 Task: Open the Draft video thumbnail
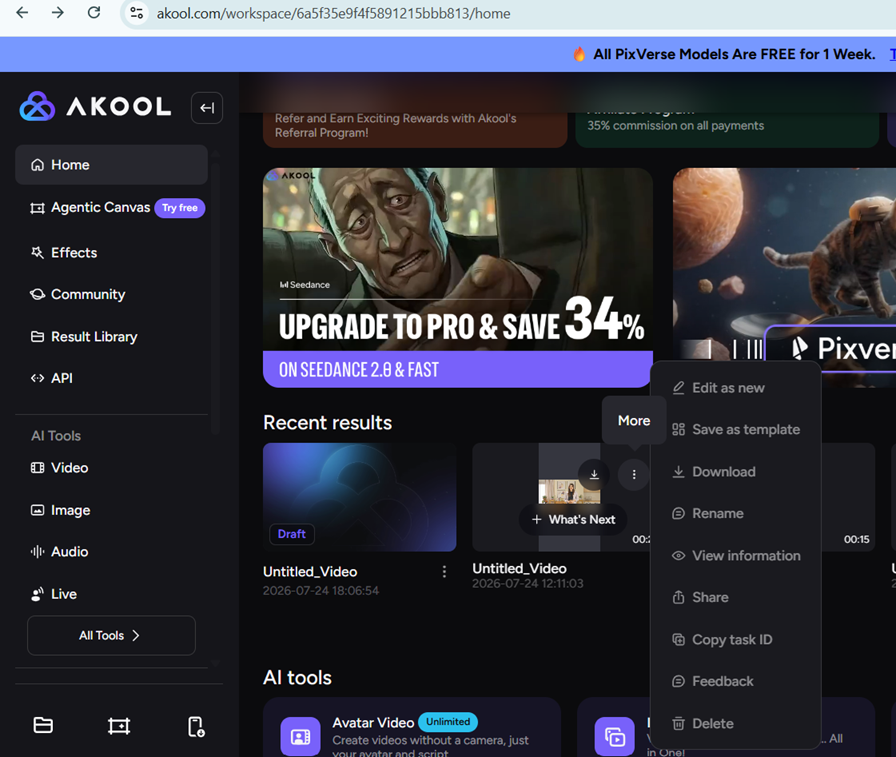pos(359,497)
